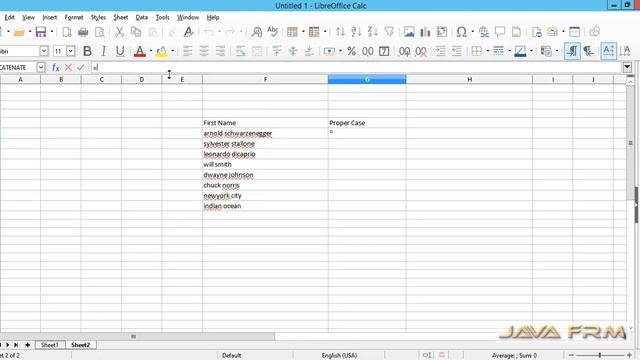Viewport: 640px width, 360px height.
Task: Open the Edit menu
Action: 9,17
